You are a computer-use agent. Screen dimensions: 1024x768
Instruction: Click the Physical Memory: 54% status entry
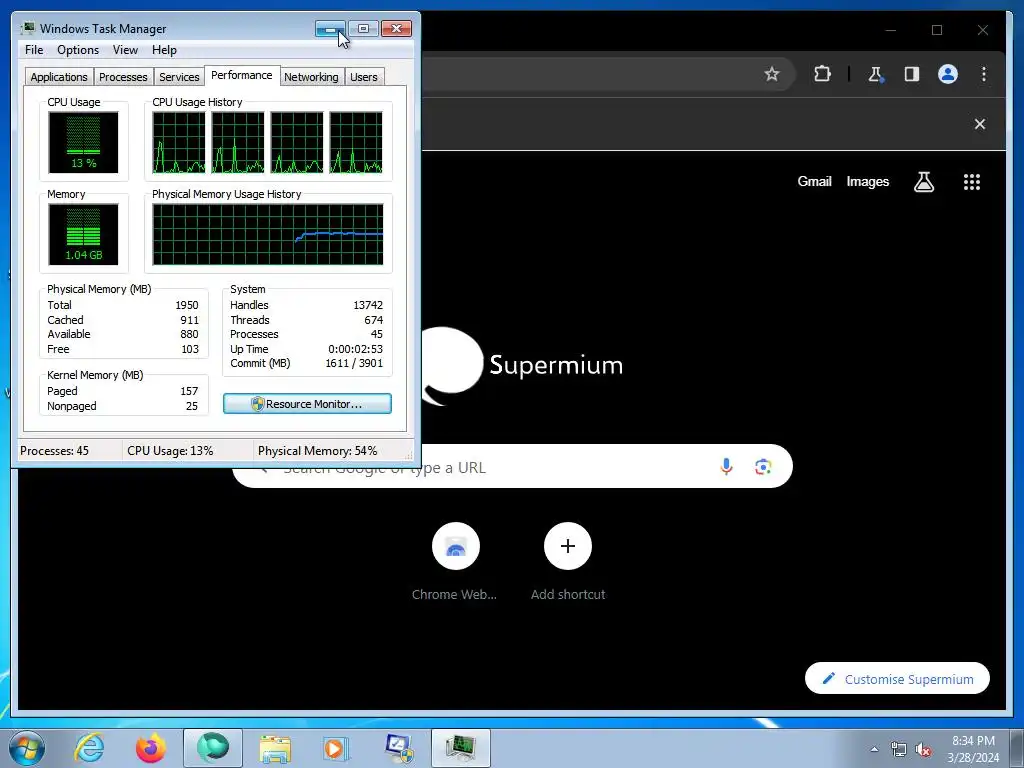pyautogui.click(x=317, y=451)
